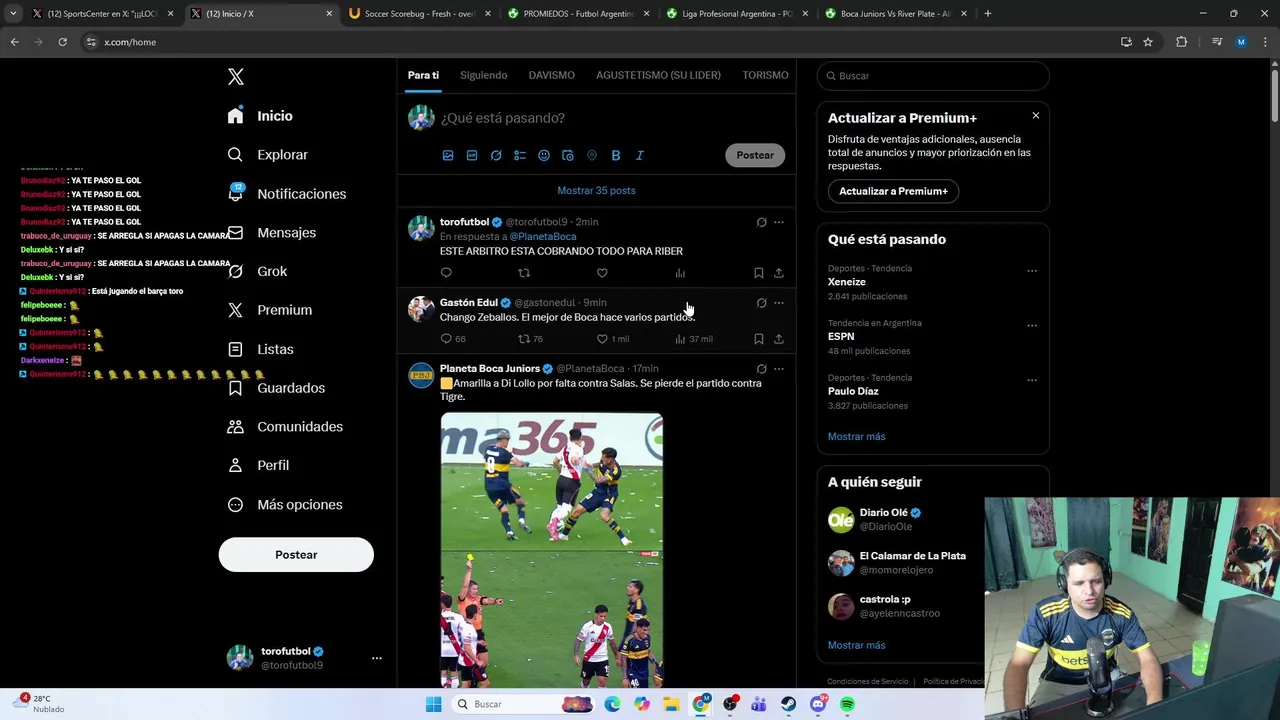1280x720 pixels.
Task: Open Grok from the sidebar
Action: (257, 271)
